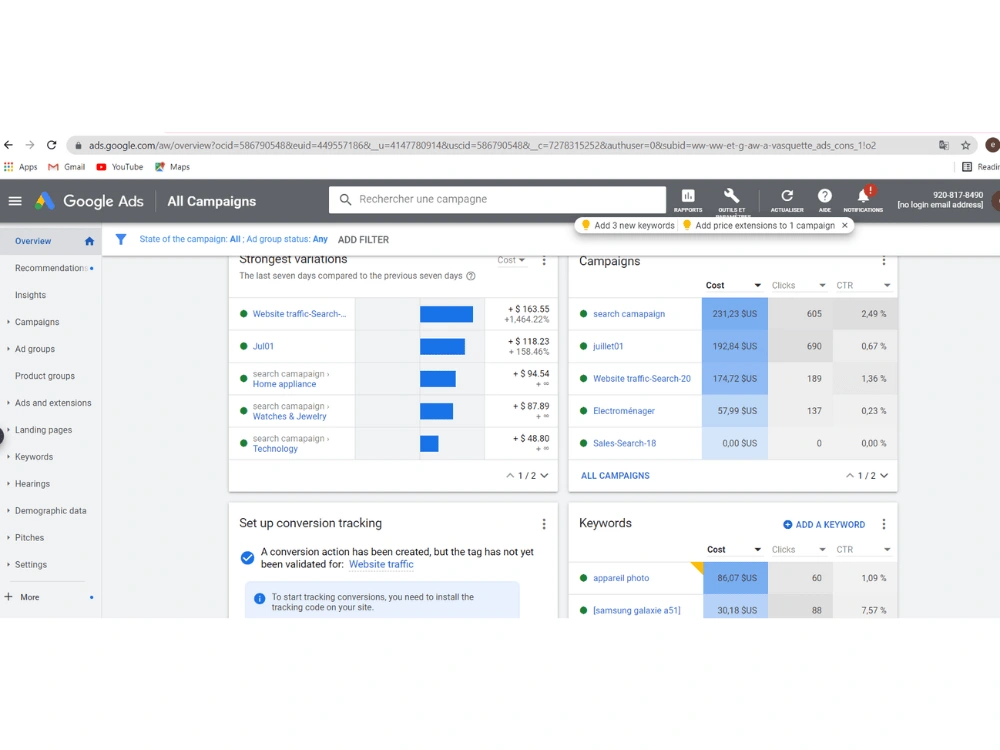Go to previous page in Campaigns card pager
This screenshot has height=750, width=1000.
849,475
